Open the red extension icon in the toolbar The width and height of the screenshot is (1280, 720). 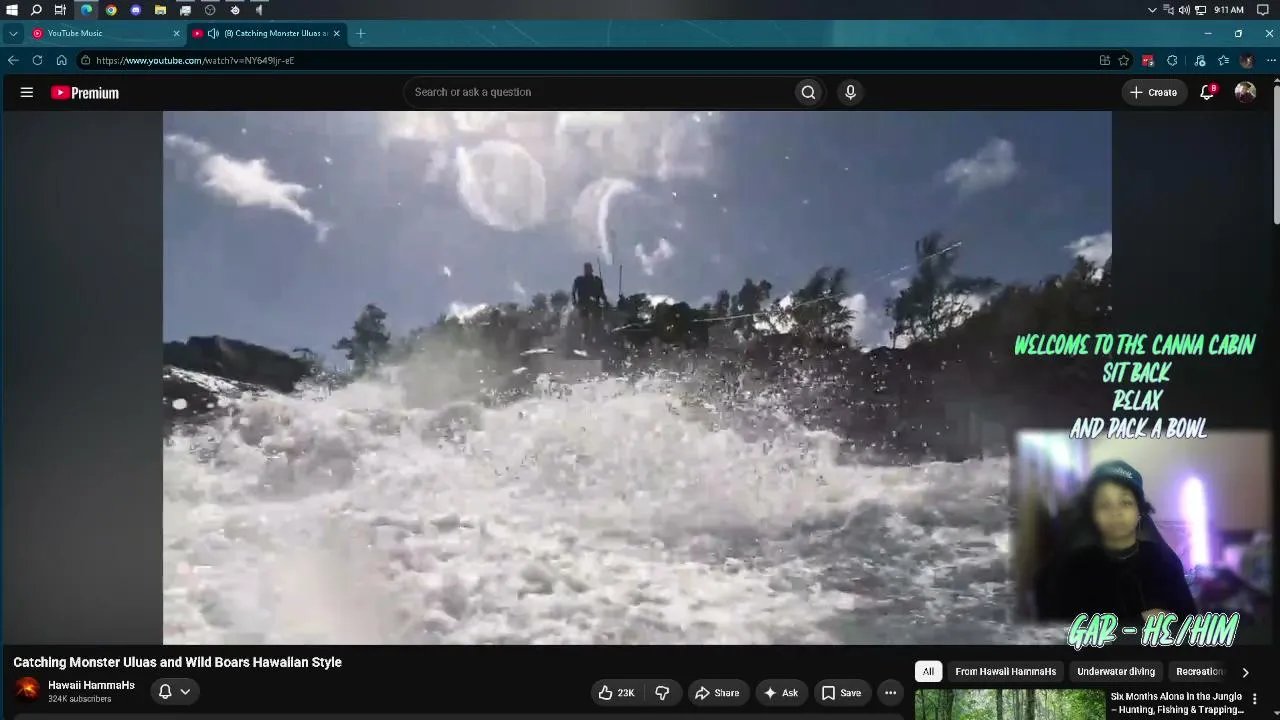[1148, 60]
